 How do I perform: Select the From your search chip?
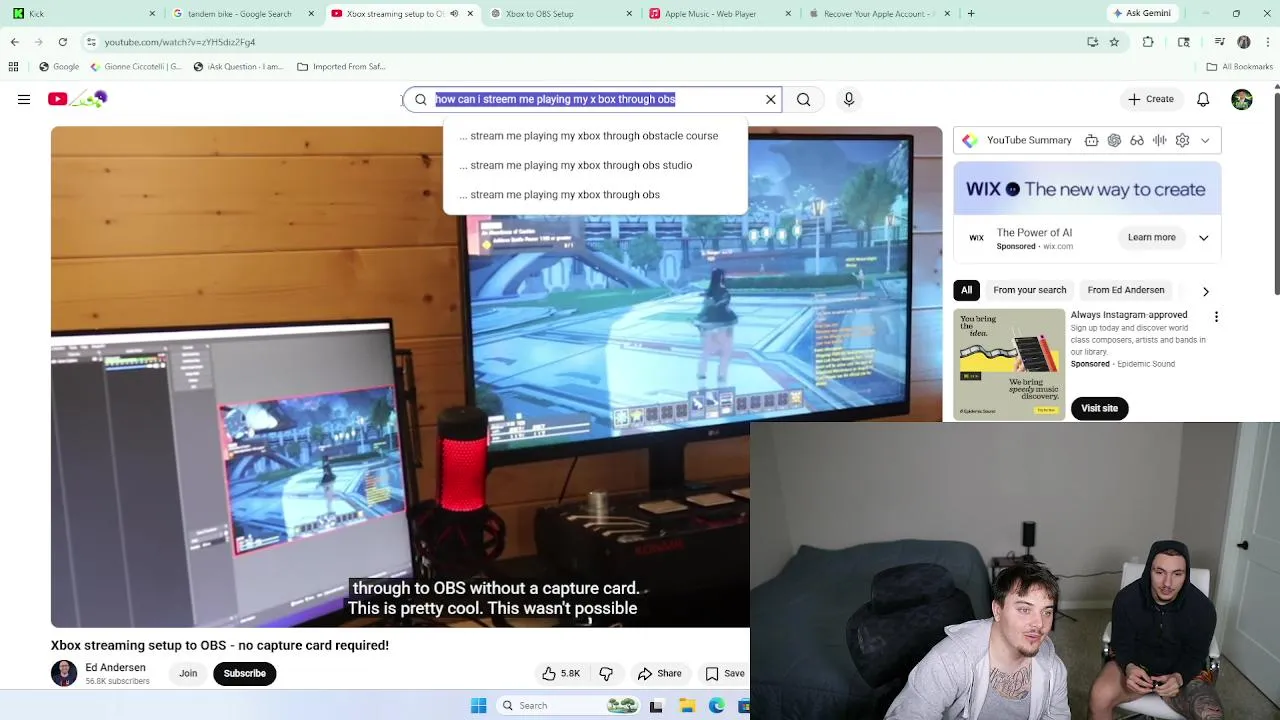point(1029,290)
